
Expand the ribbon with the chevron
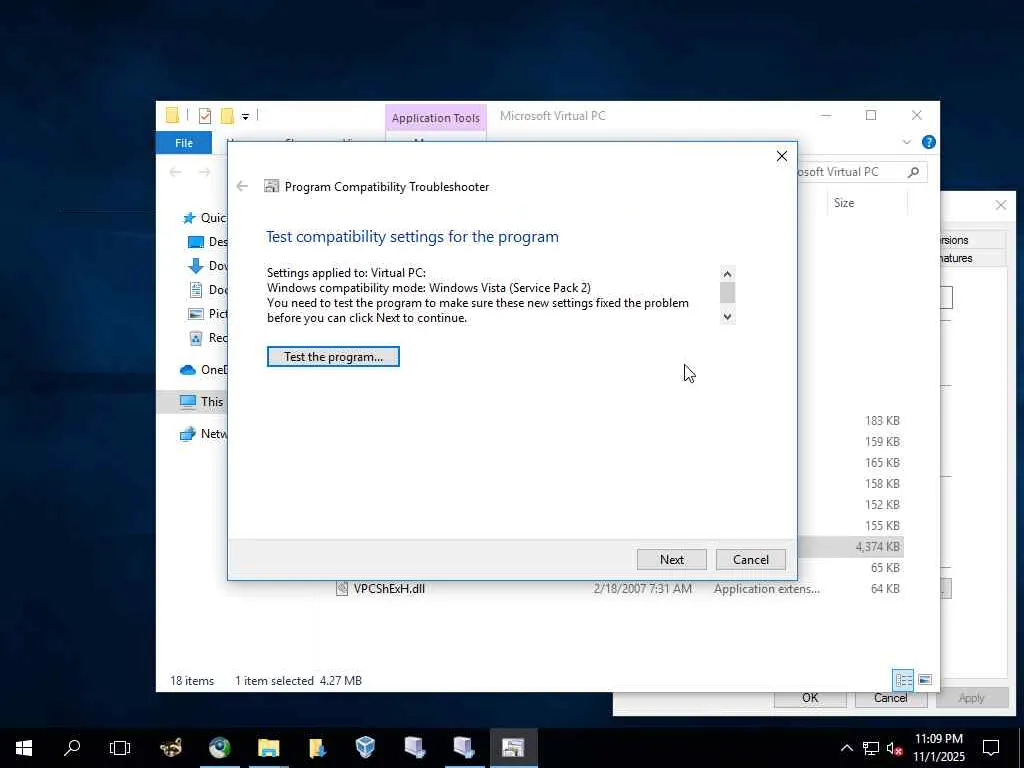[x=906, y=142]
